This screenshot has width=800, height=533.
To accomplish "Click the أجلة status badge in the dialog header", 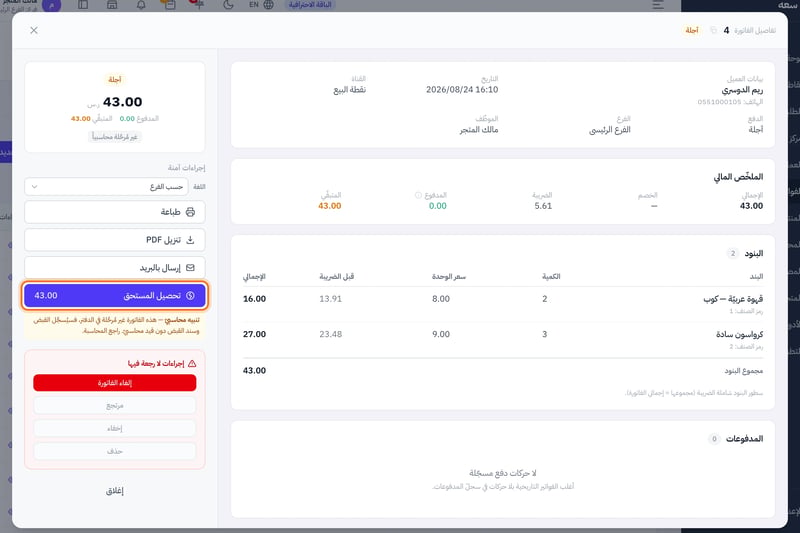I will (692, 31).
